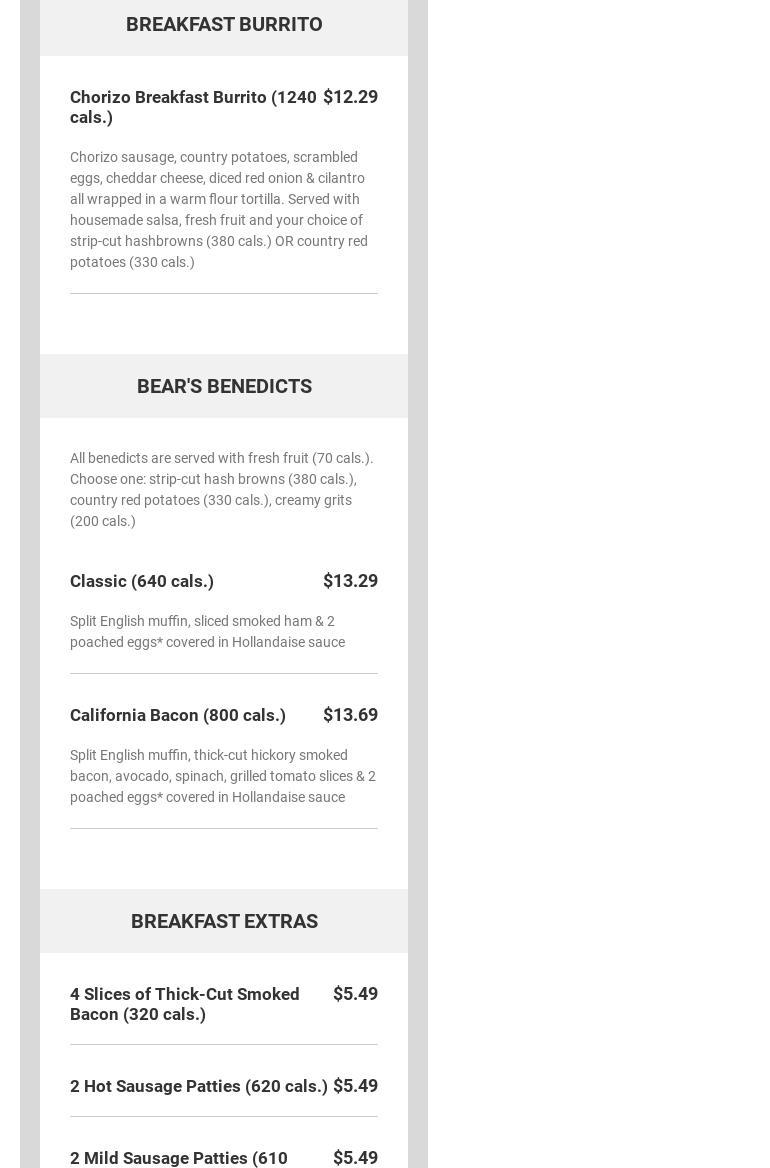770x1168 pixels.
Task: Click the California Bacon description text
Action: point(222,776)
